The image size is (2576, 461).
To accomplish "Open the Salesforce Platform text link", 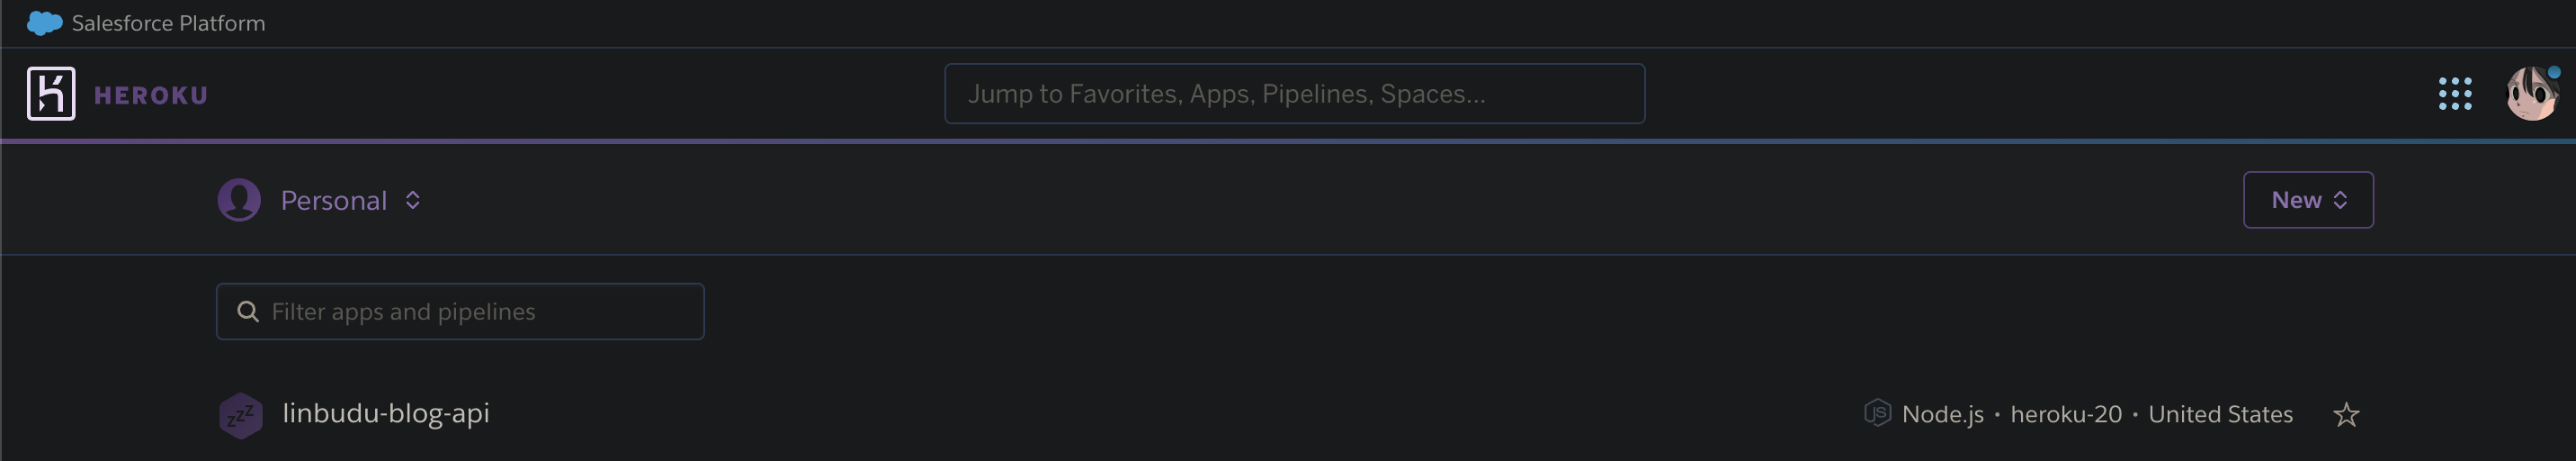I will click(168, 23).
